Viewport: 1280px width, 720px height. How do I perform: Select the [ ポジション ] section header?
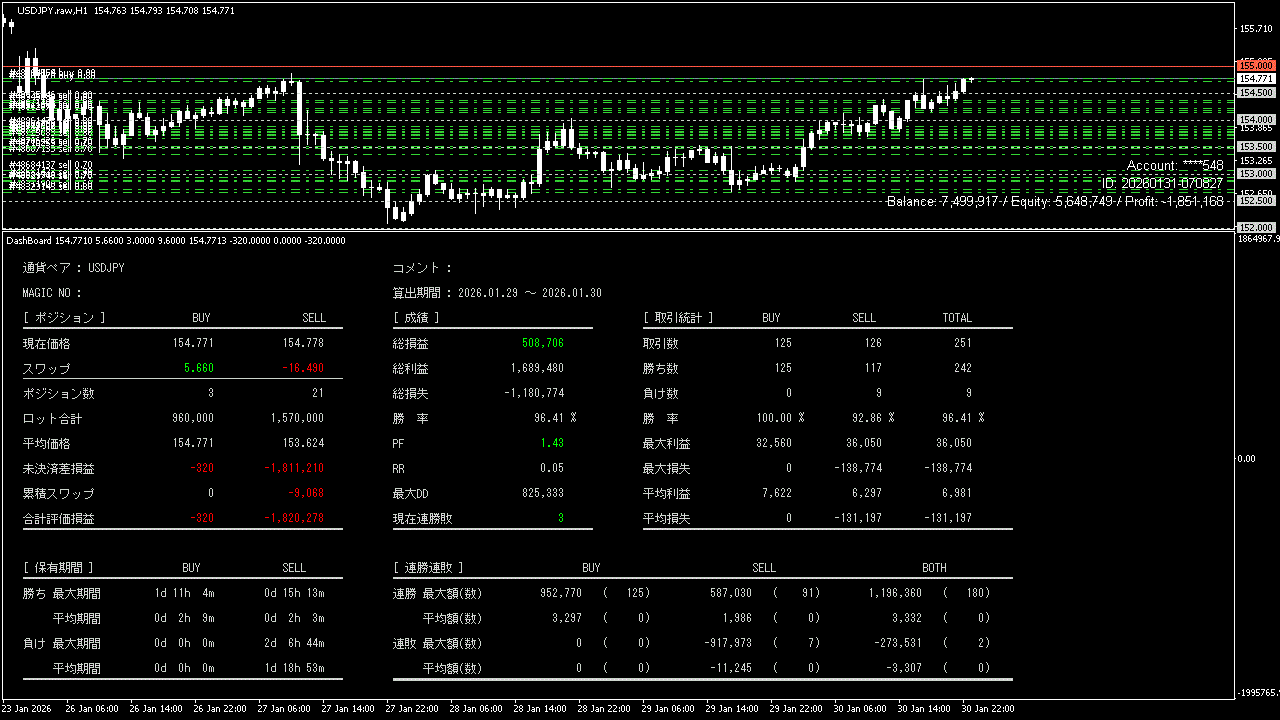pyautogui.click(x=63, y=318)
